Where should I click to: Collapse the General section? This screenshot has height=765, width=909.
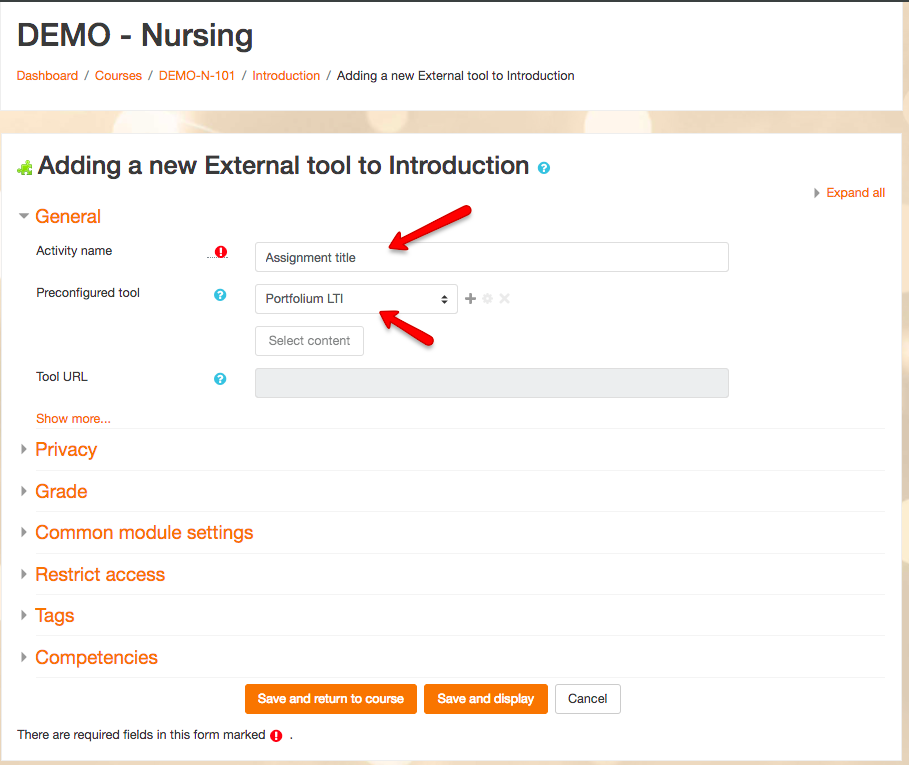(x=67, y=217)
